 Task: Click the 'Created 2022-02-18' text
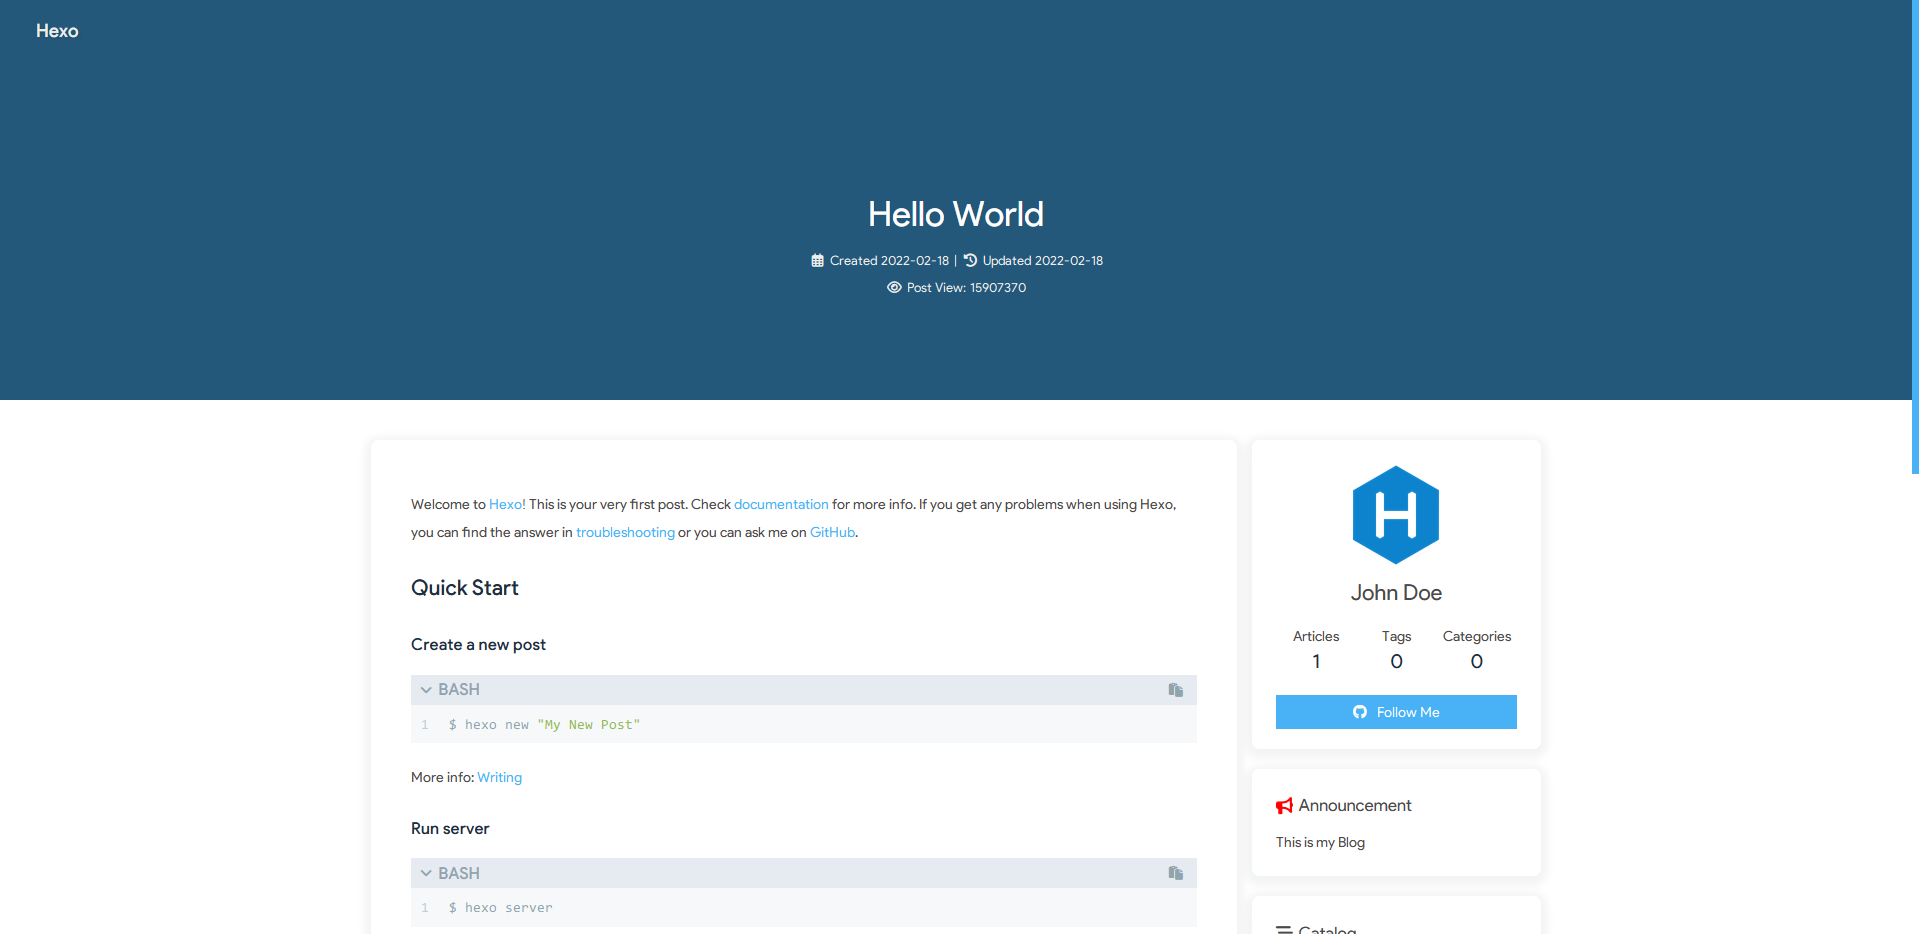tap(889, 261)
